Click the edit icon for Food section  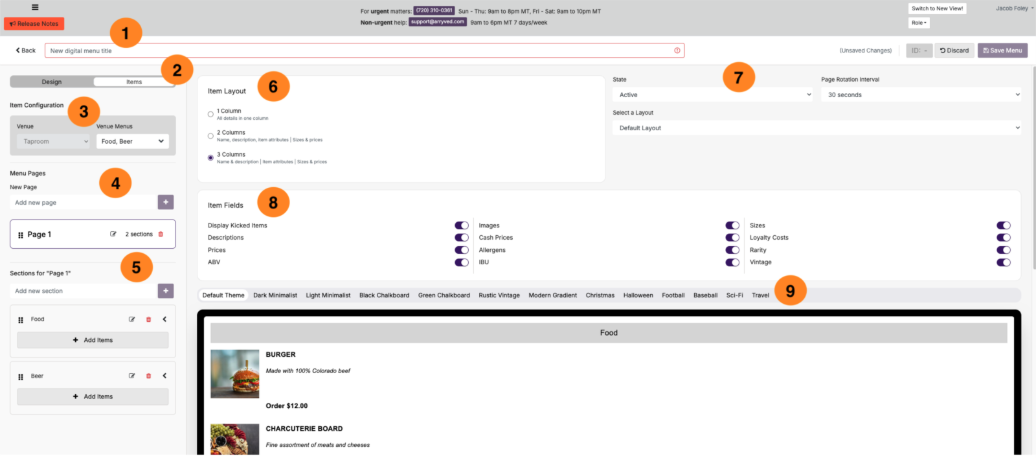[132, 320]
